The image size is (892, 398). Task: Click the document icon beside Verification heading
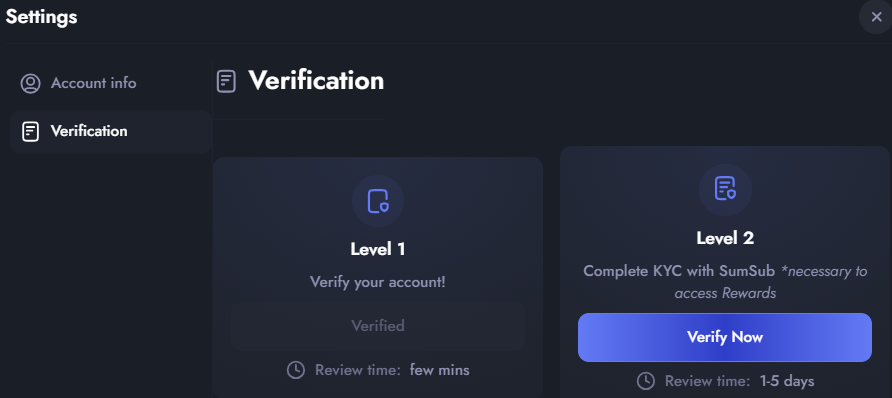(226, 81)
